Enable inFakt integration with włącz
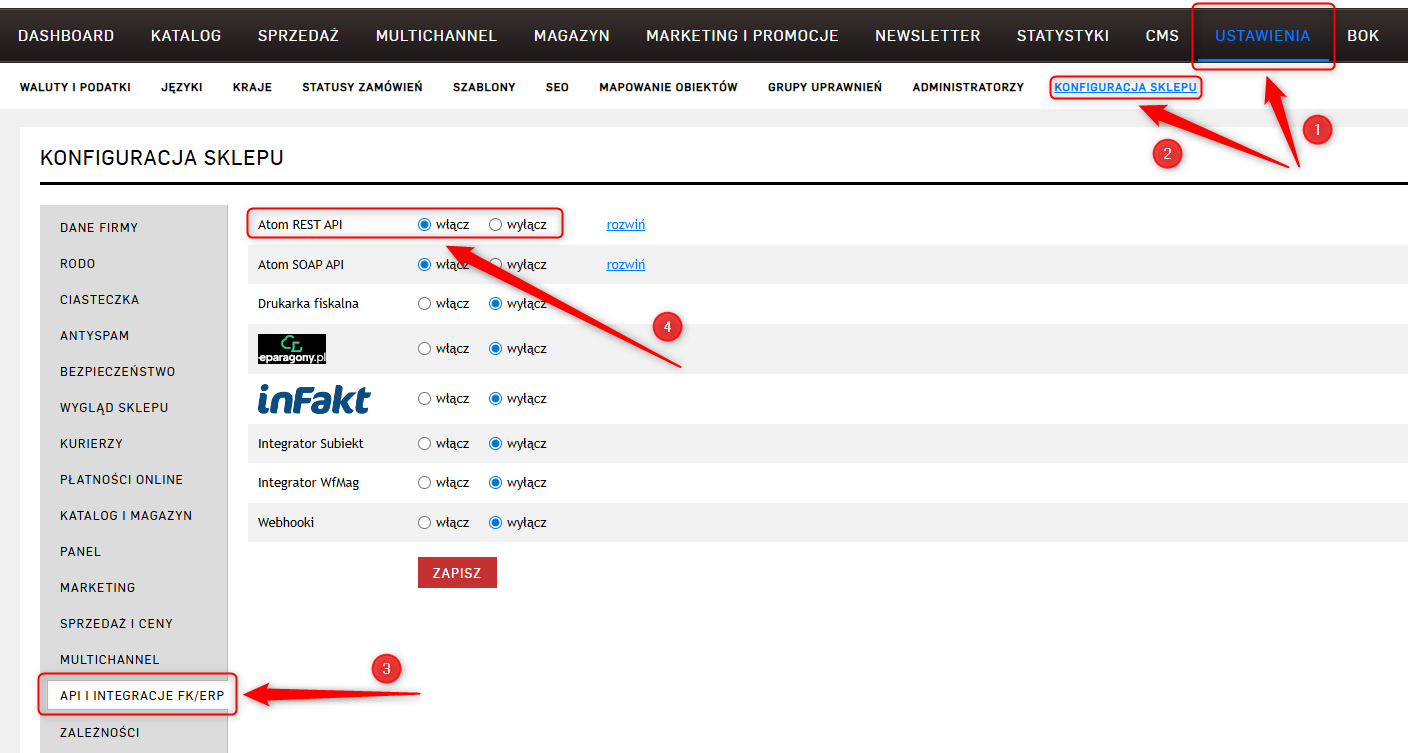Viewport: 1408px width, 753px height. pyautogui.click(x=424, y=399)
